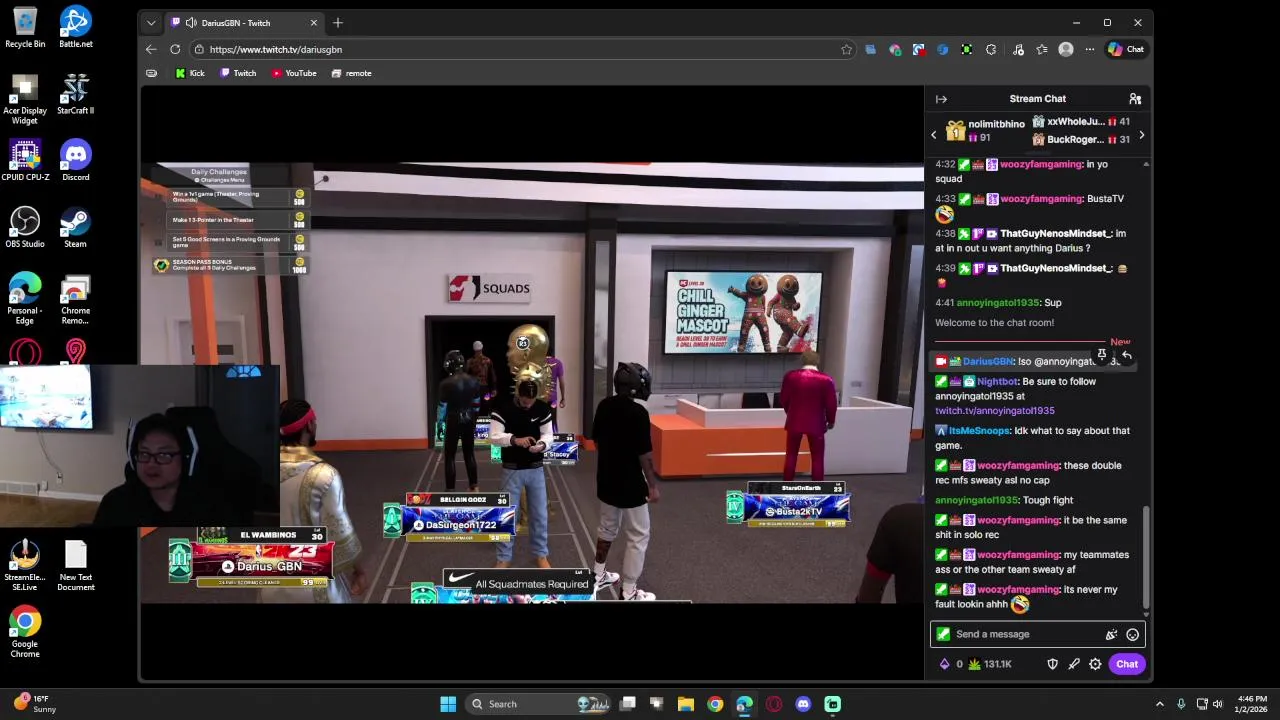Image resolution: width=1280 pixels, height=720 pixels.
Task: Show previous gift leaderboard entry
Action: tap(934, 135)
